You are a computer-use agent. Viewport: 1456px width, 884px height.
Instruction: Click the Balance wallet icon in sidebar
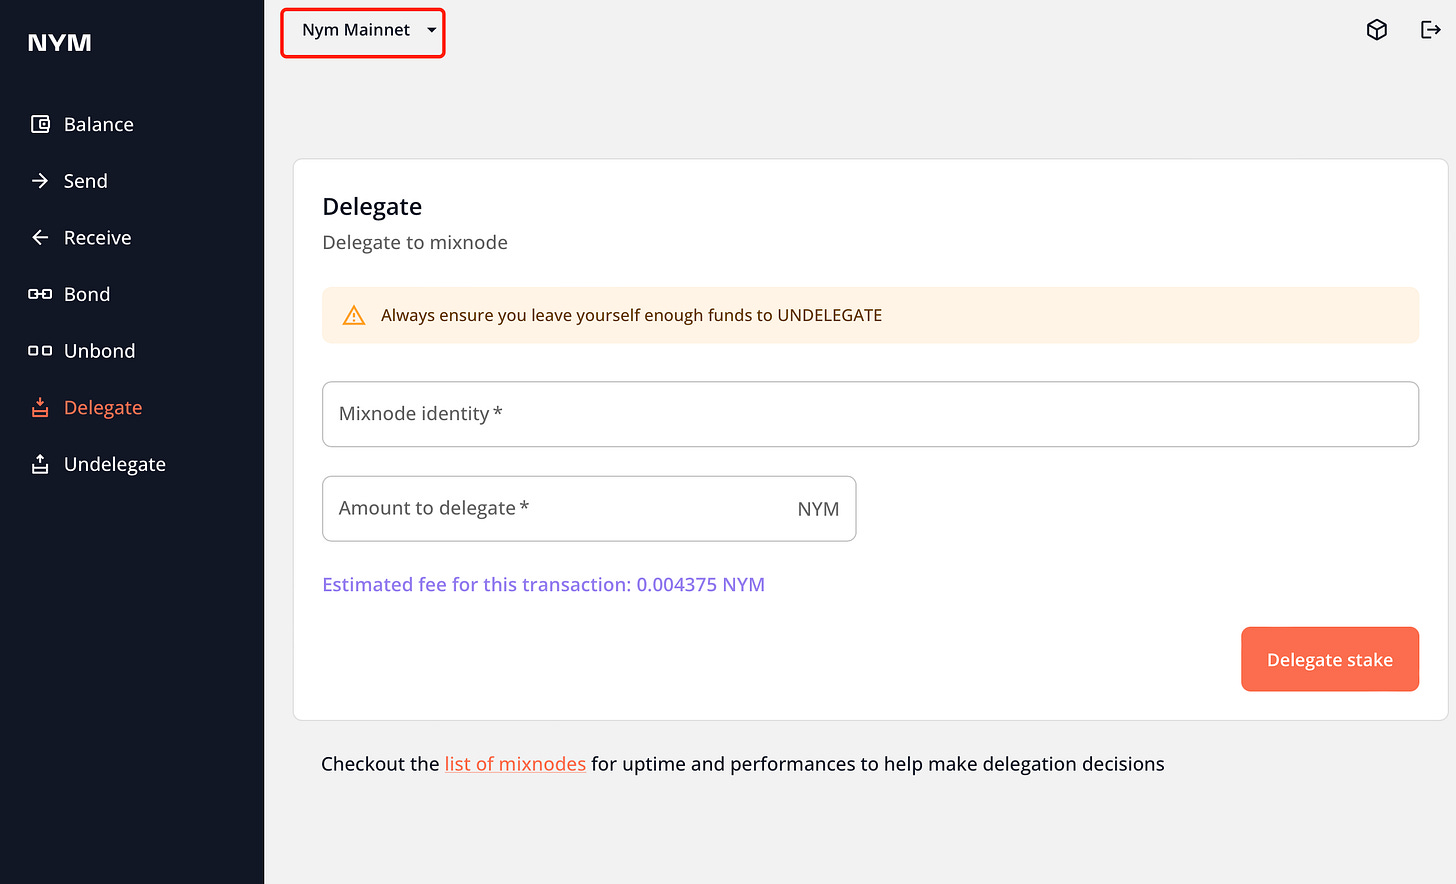pos(40,124)
